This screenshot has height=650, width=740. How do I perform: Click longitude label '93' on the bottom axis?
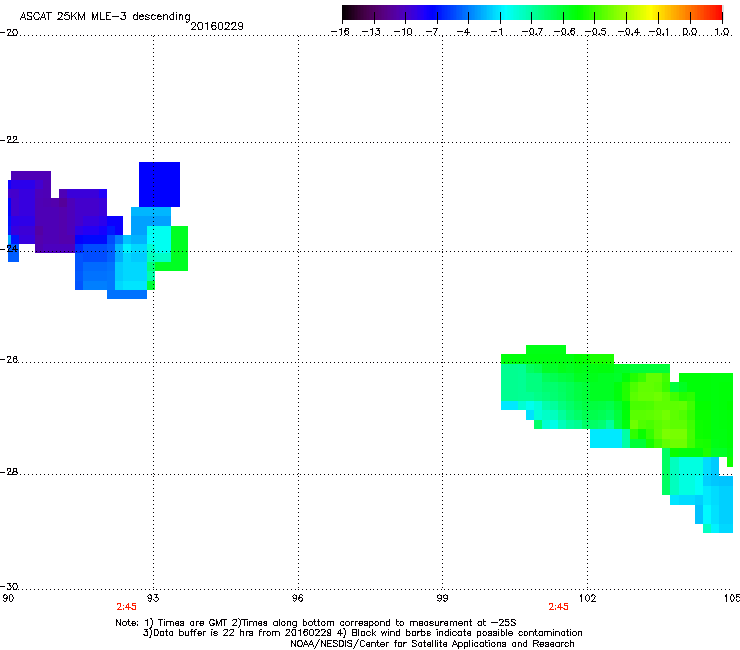[x=153, y=598]
